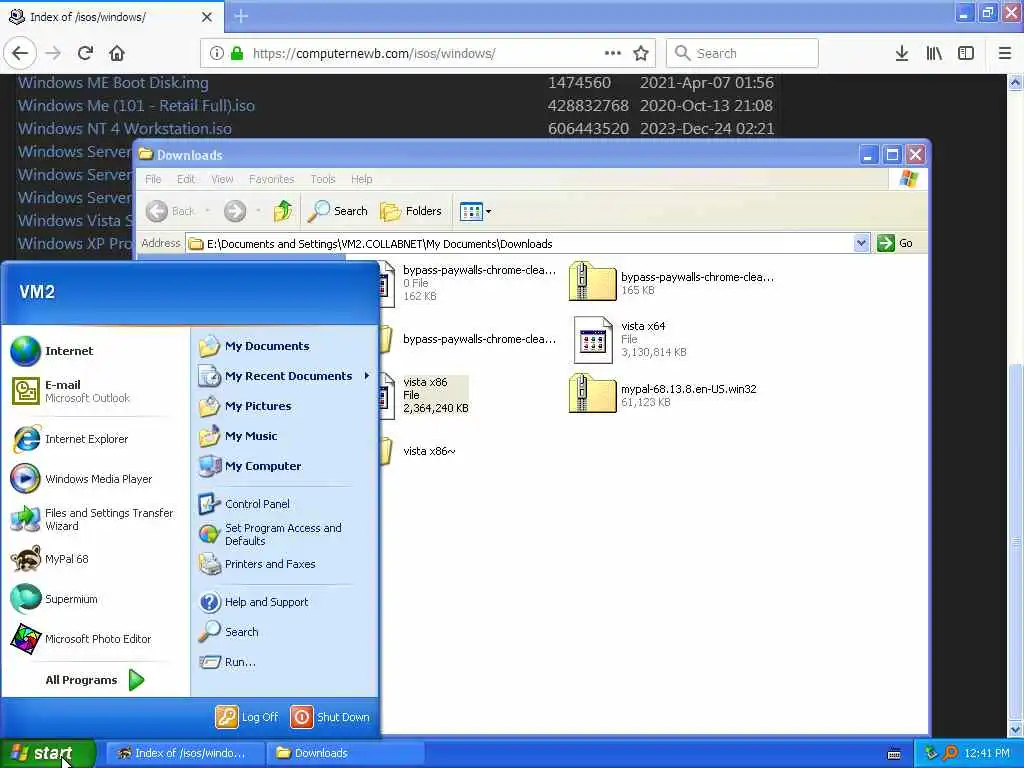Screen dimensions: 1024x768
Task: Click the Up folder toolbar icon
Action: point(283,211)
